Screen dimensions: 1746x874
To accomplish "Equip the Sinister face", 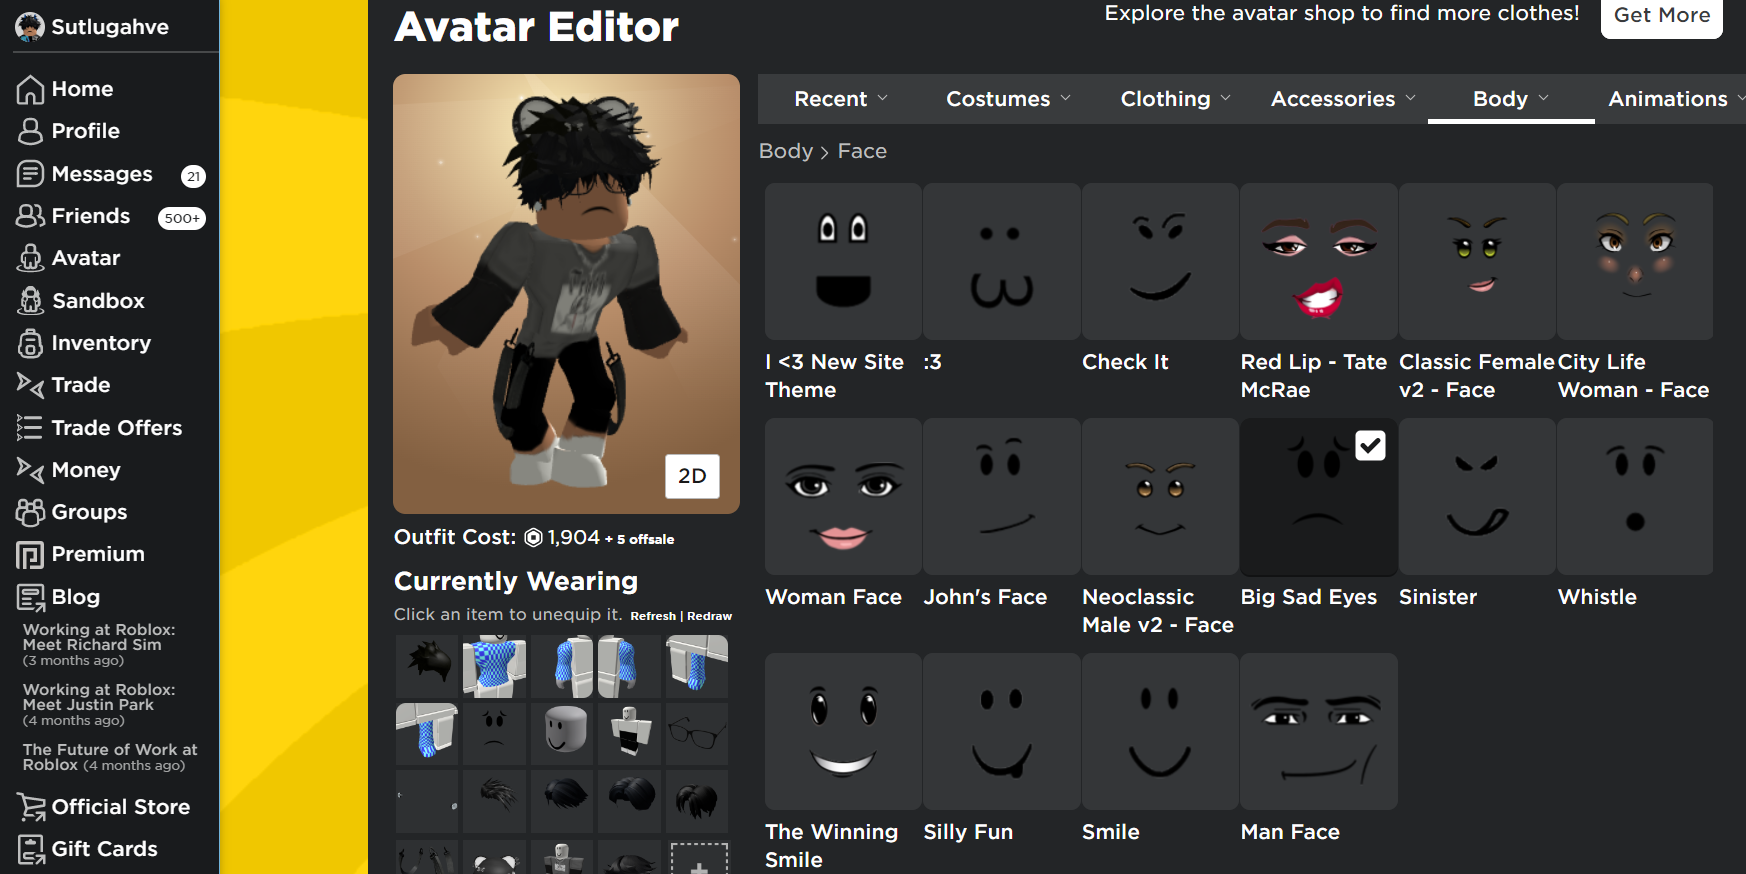I will (x=1477, y=497).
